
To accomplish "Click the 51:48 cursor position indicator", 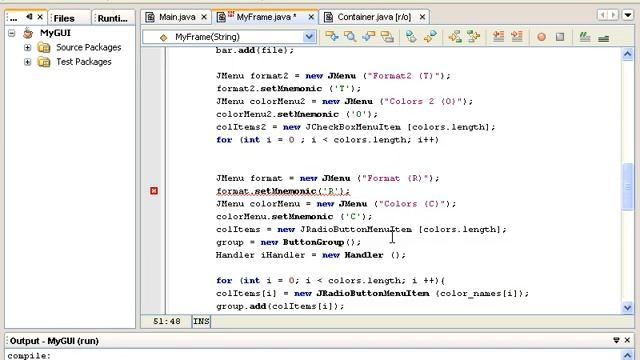I will [167, 322].
